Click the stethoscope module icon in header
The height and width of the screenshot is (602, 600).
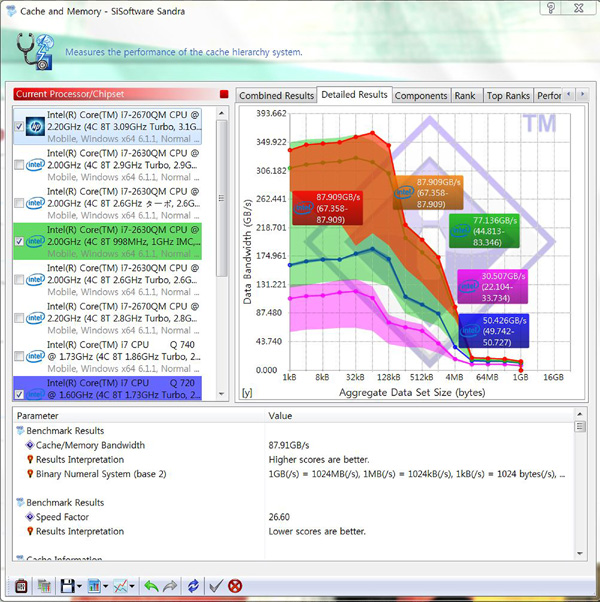pos(35,52)
